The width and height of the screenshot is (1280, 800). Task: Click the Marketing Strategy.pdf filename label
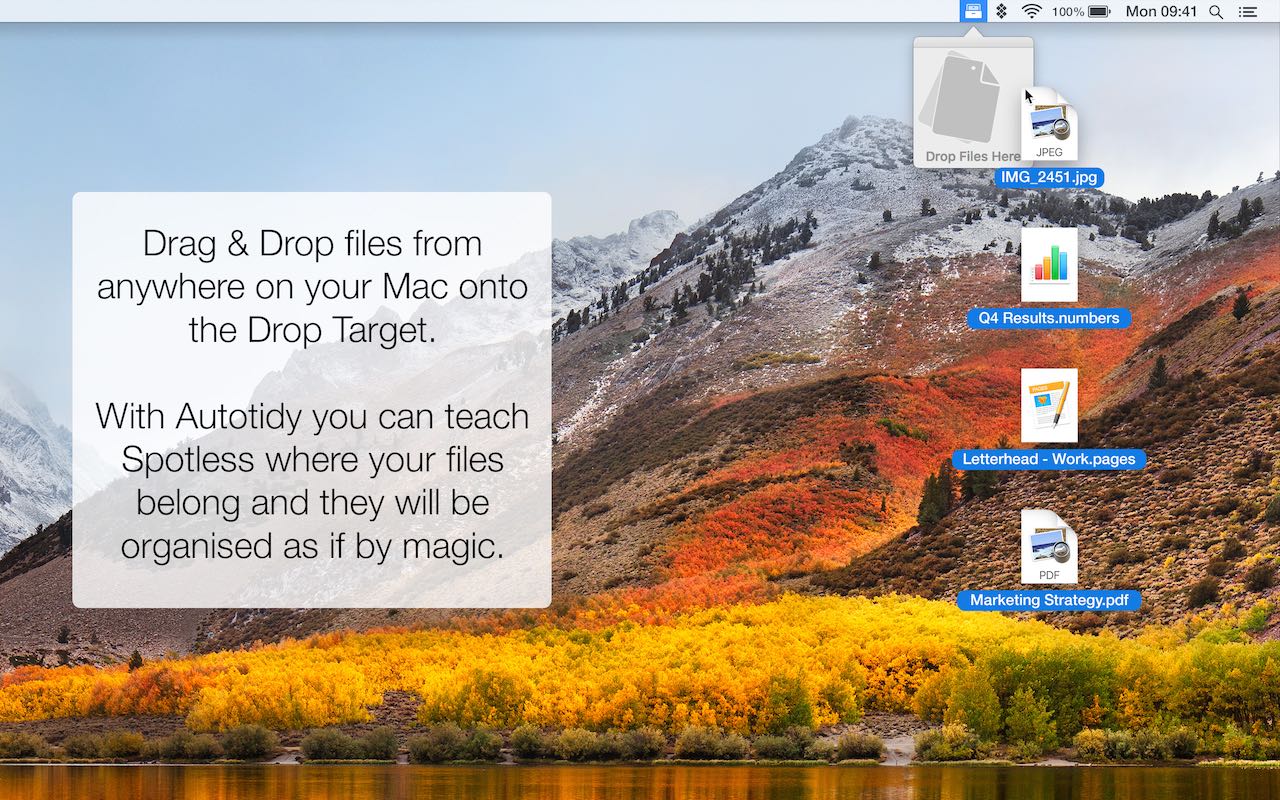(x=1049, y=600)
